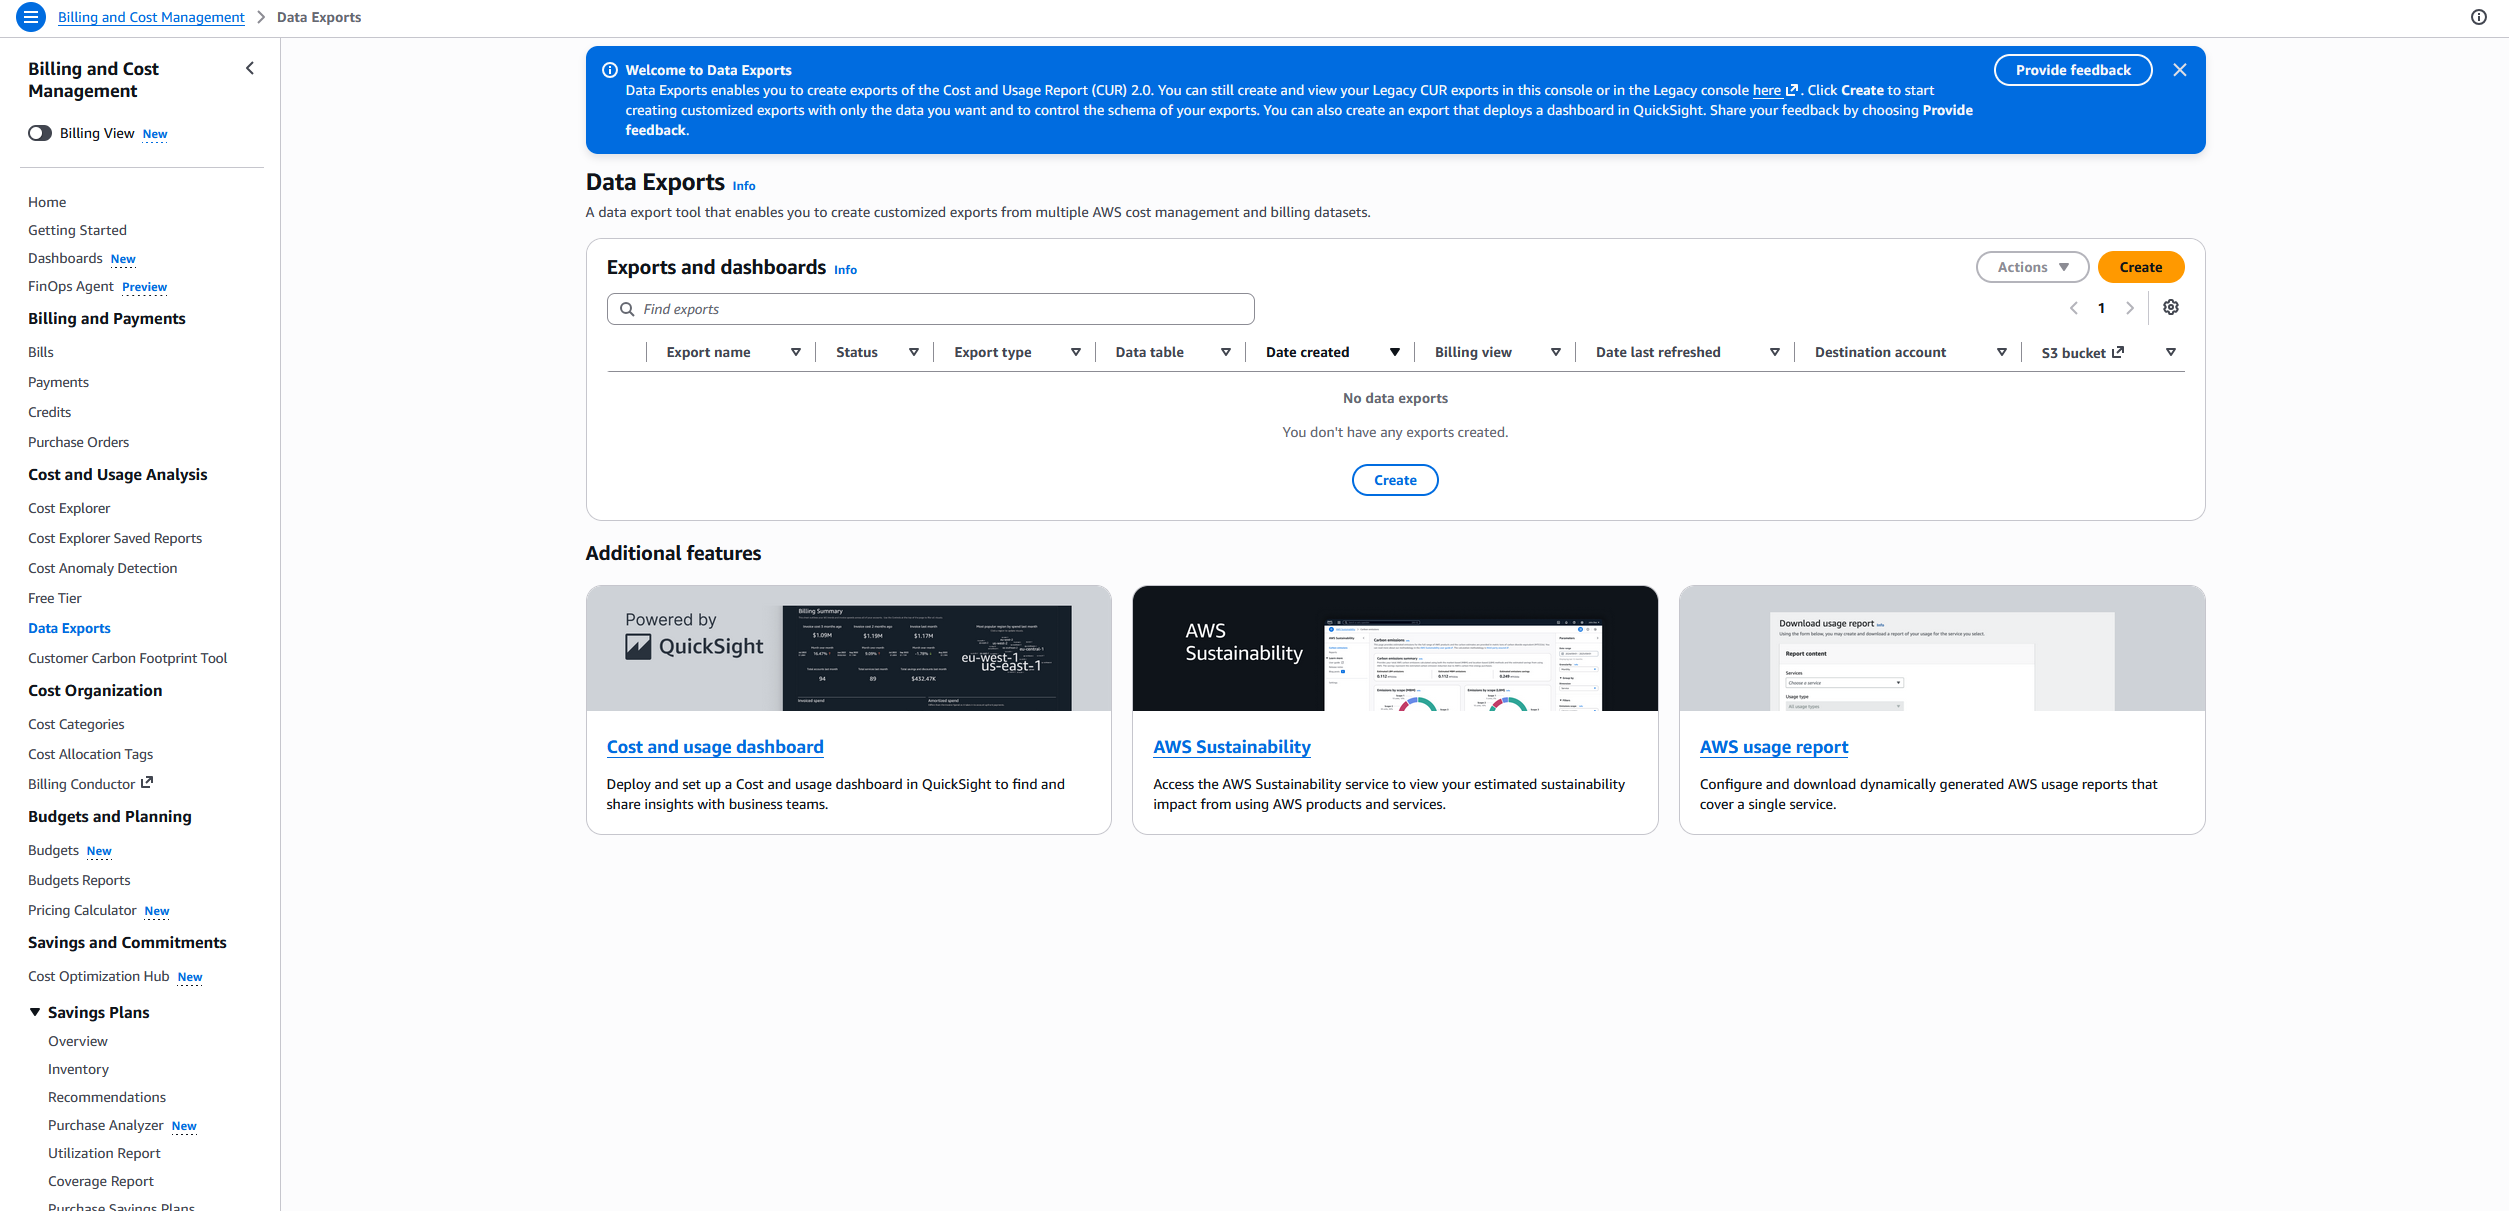
Task: Open Purchase Analyzer in the sidebar
Action: pyautogui.click(x=105, y=1125)
